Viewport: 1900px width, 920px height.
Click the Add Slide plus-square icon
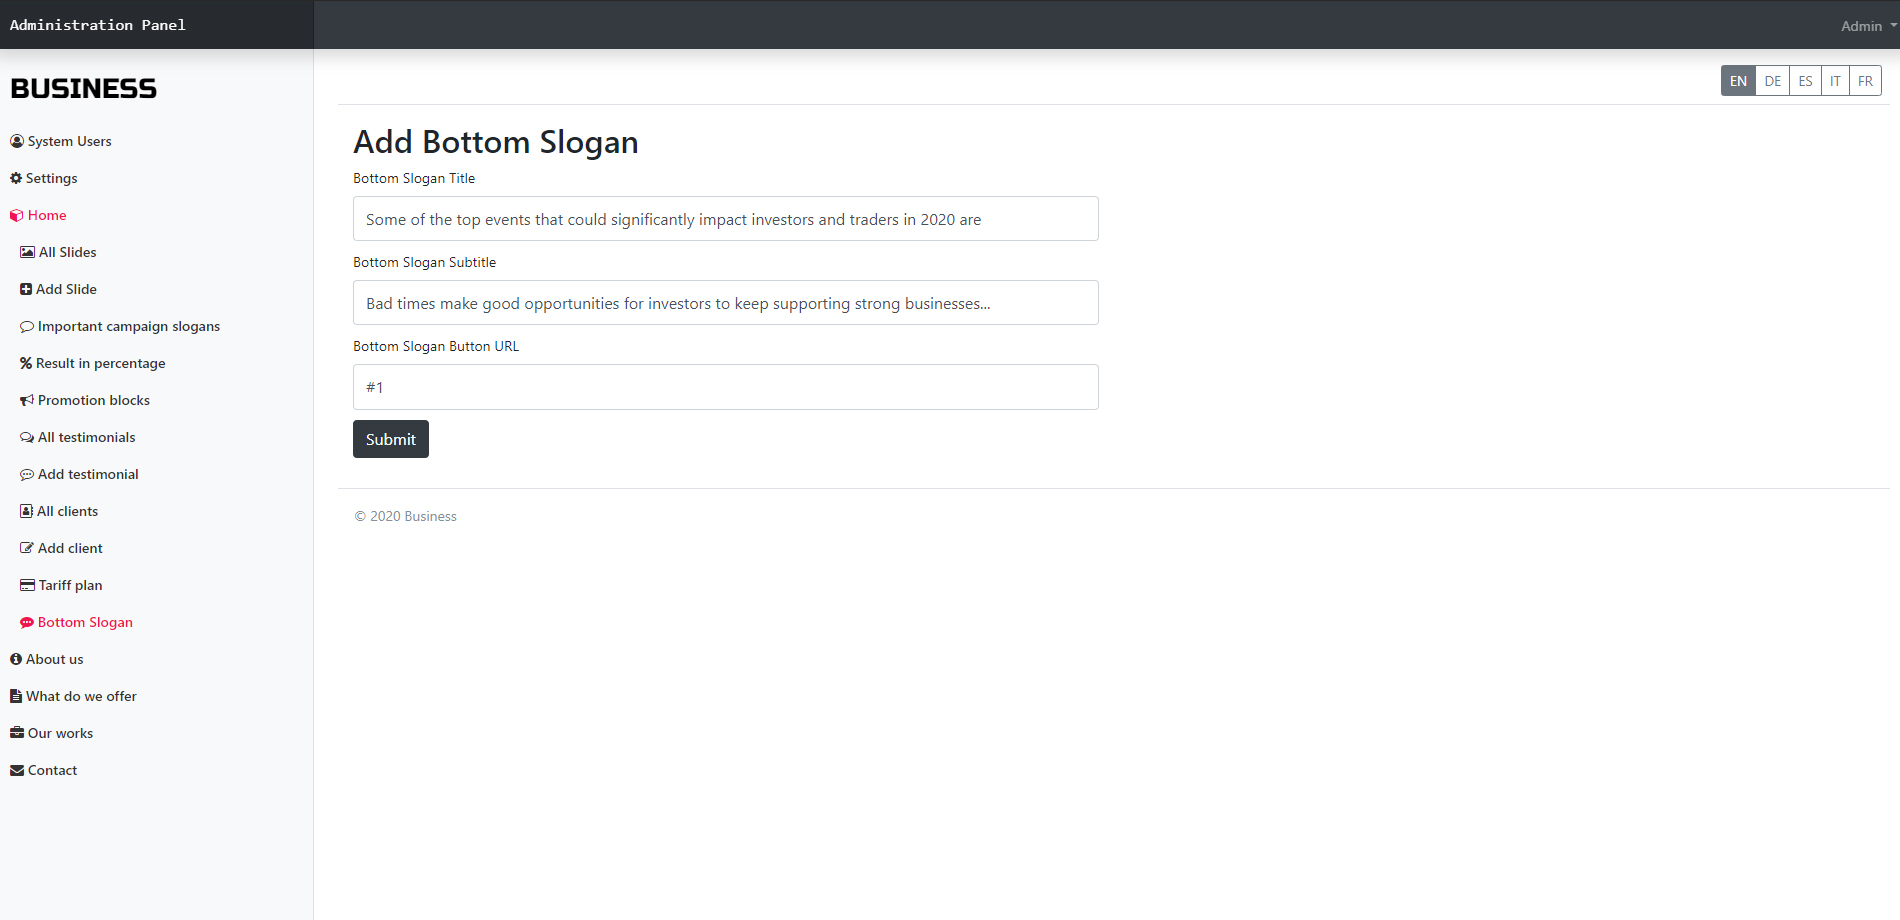pyautogui.click(x=26, y=289)
